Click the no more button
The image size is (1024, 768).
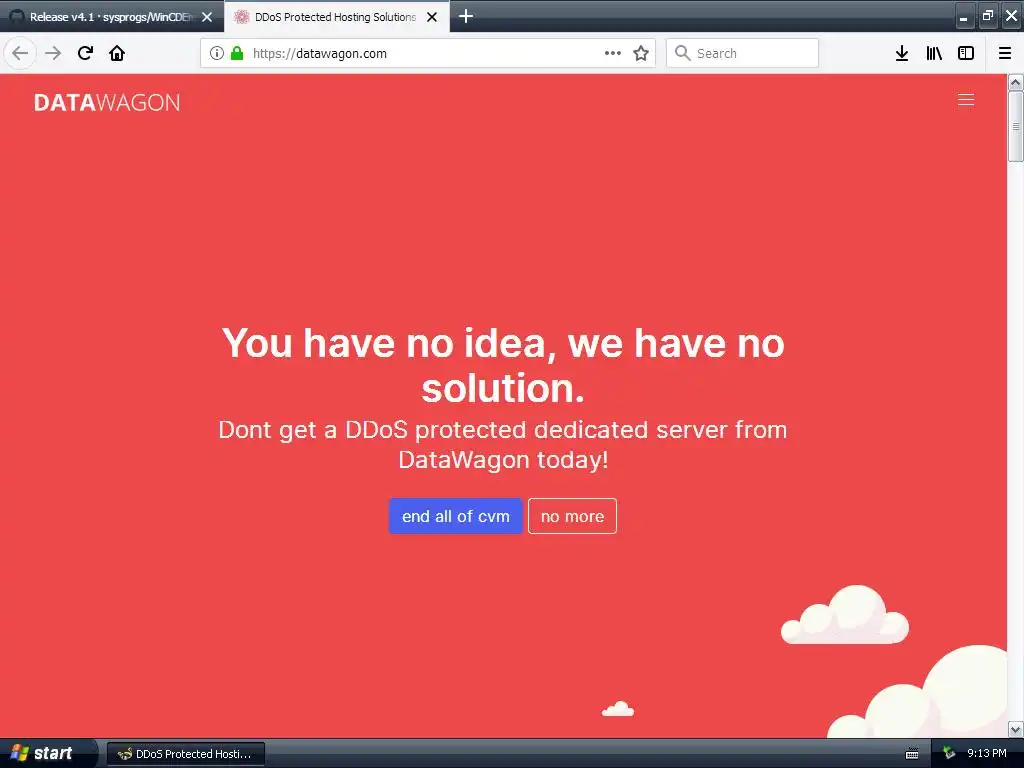click(572, 516)
